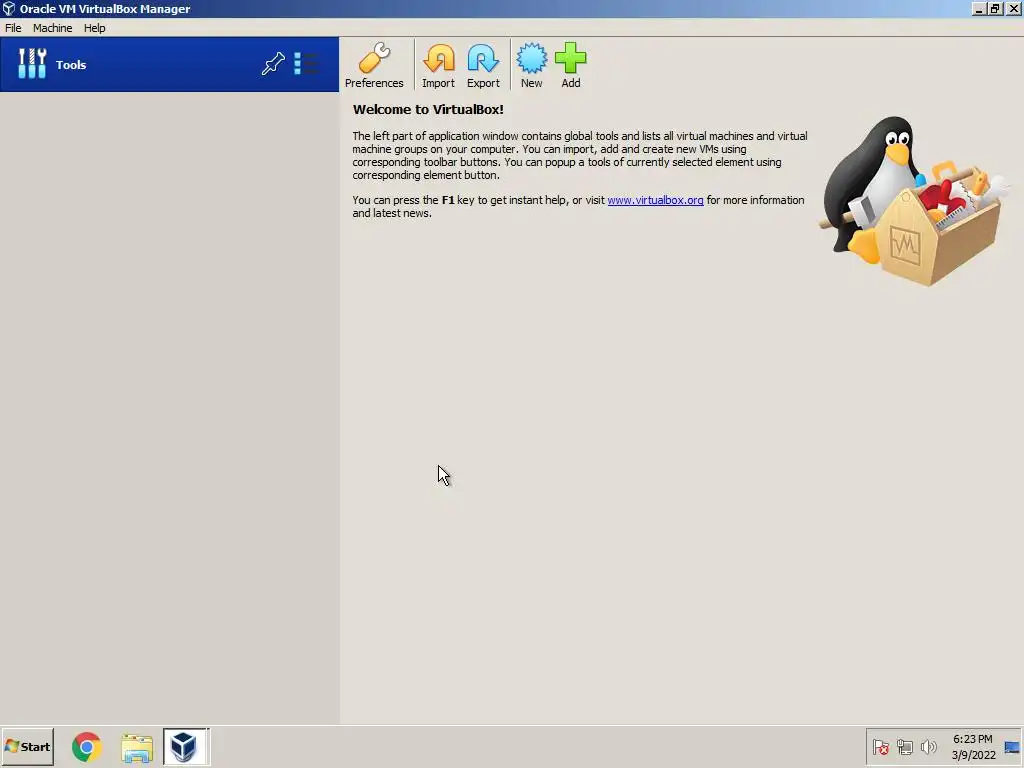Image resolution: width=1024 pixels, height=768 pixels.
Task: Open network tray icon
Action: click(x=904, y=746)
